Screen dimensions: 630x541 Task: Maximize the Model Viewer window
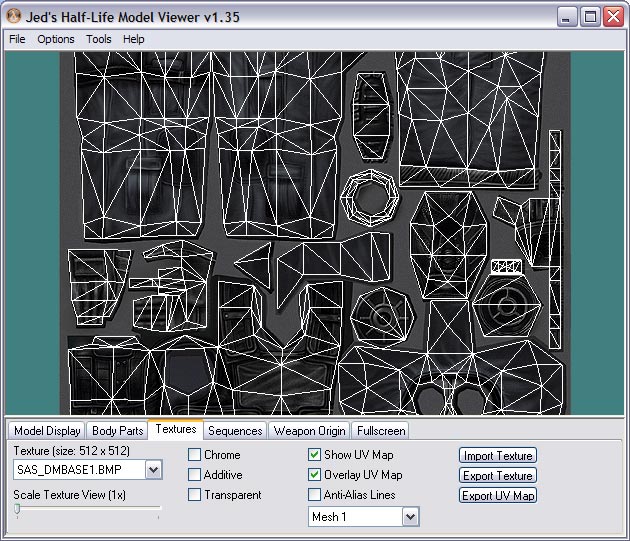(x=590, y=16)
